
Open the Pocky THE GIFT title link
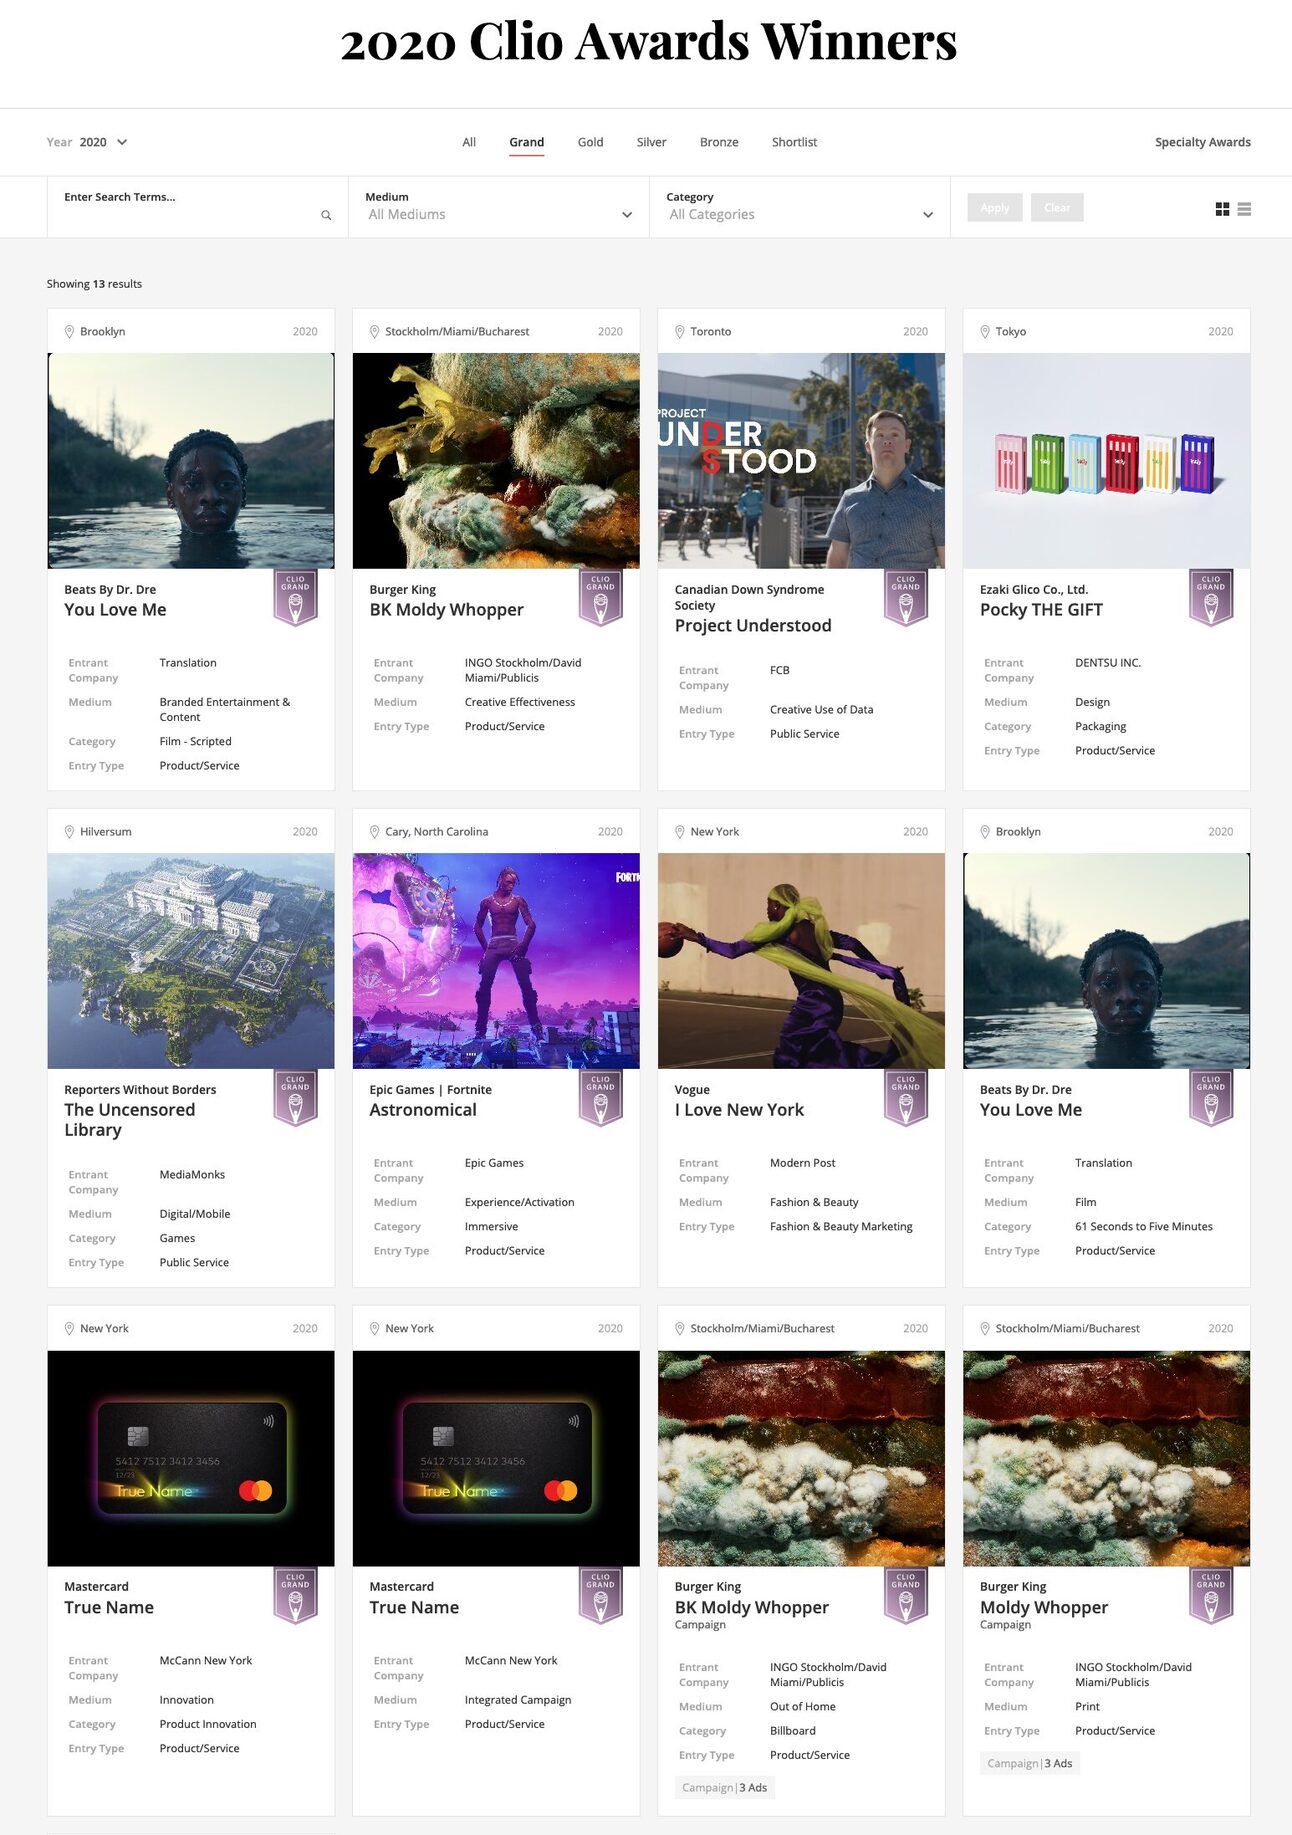1041,610
